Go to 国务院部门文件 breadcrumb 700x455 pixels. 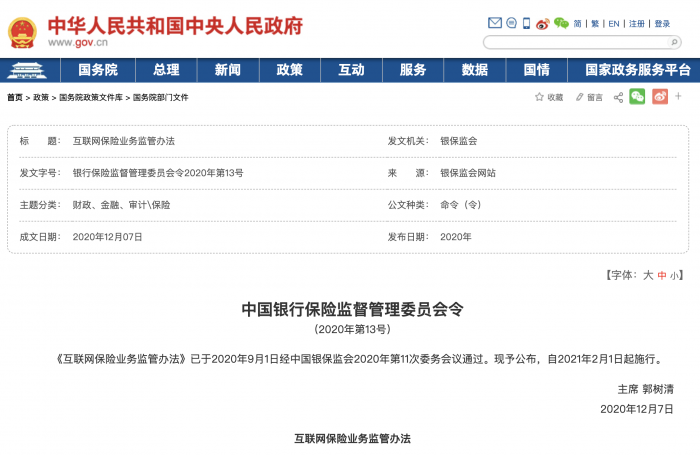[x=160, y=97]
